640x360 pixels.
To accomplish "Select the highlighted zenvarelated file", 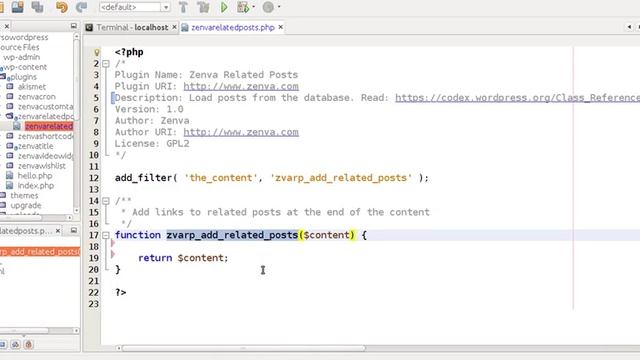I will coord(49,126).
